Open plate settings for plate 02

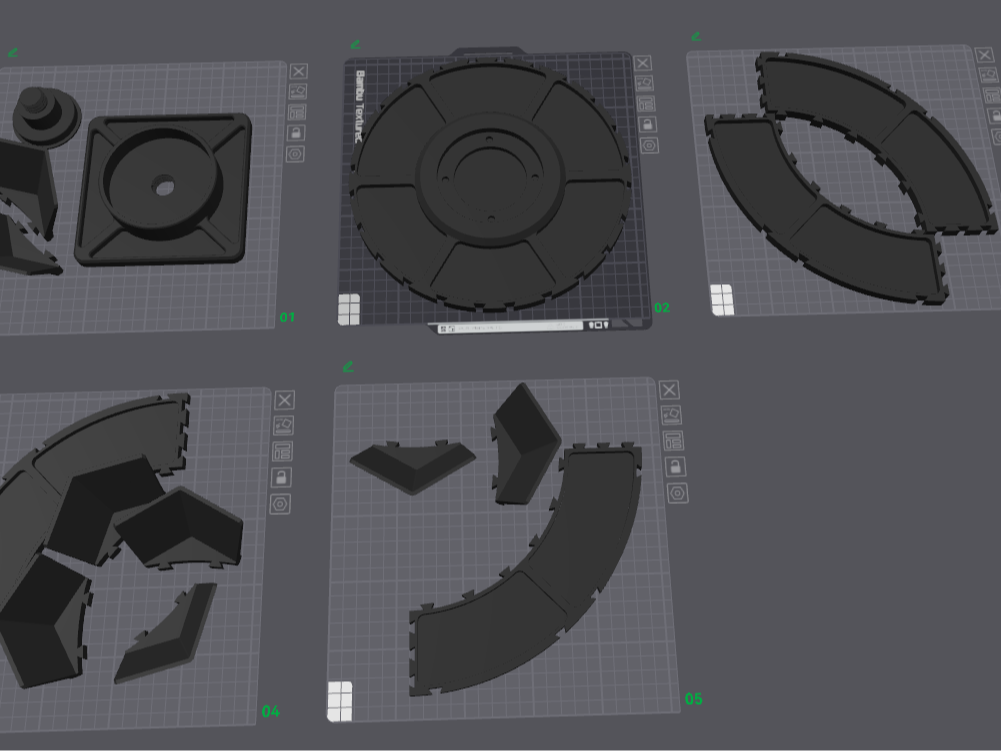point(649,145)
